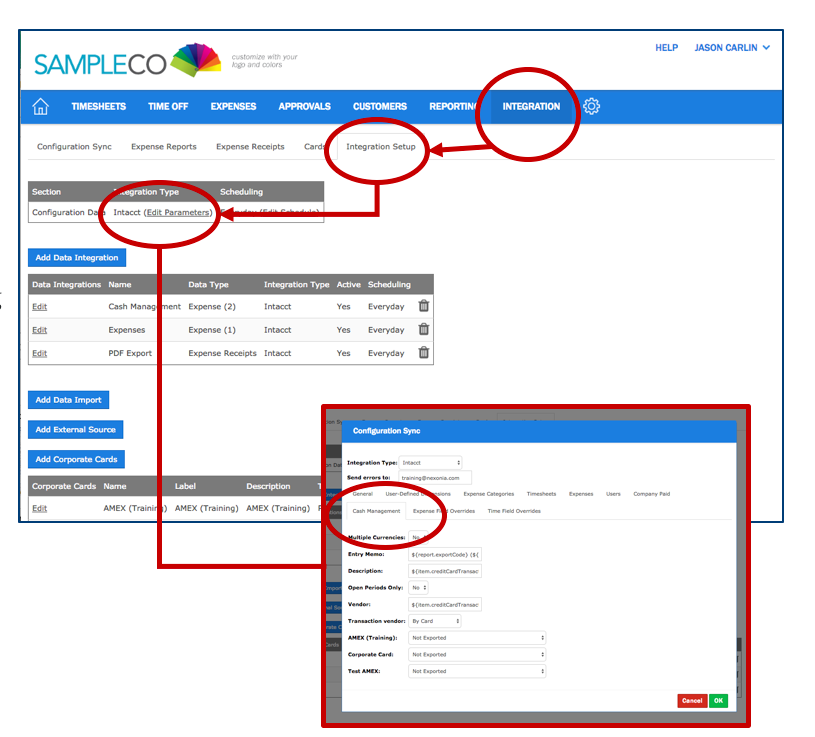Click the Add Data Integration button

coord(77,258)
